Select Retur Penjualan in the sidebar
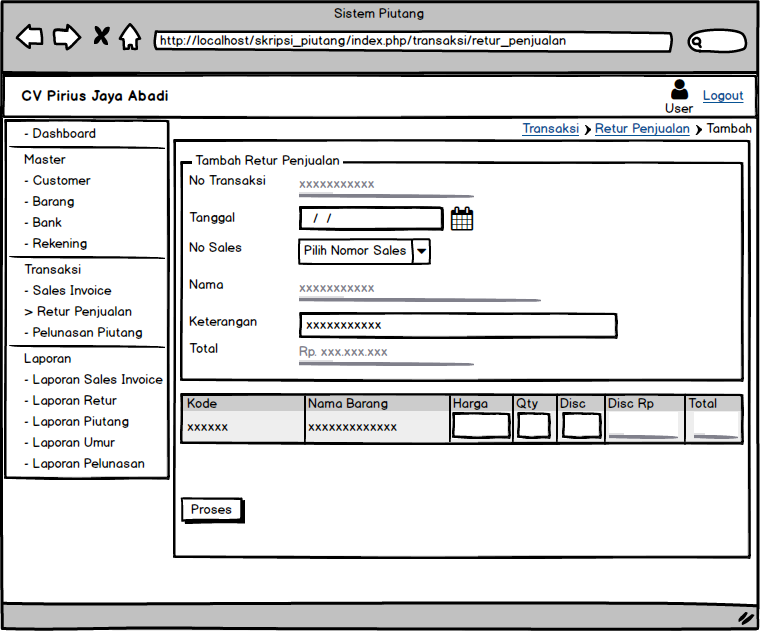 (x=78, y=311)
